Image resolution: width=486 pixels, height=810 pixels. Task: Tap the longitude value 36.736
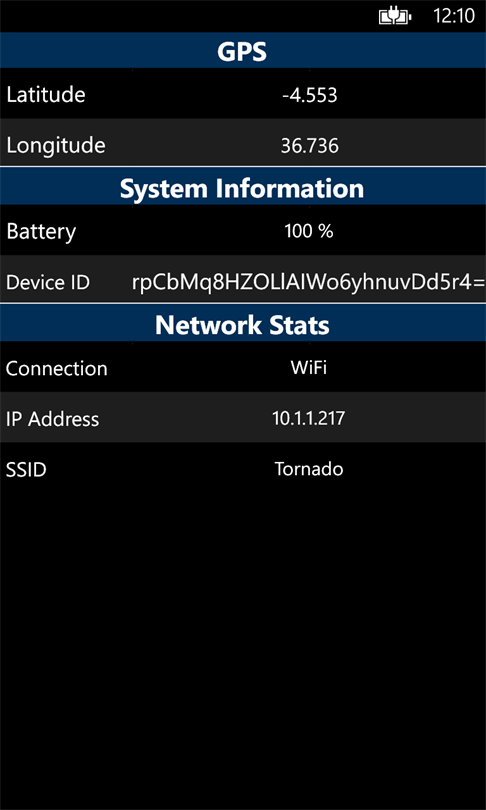click(309, 146)
